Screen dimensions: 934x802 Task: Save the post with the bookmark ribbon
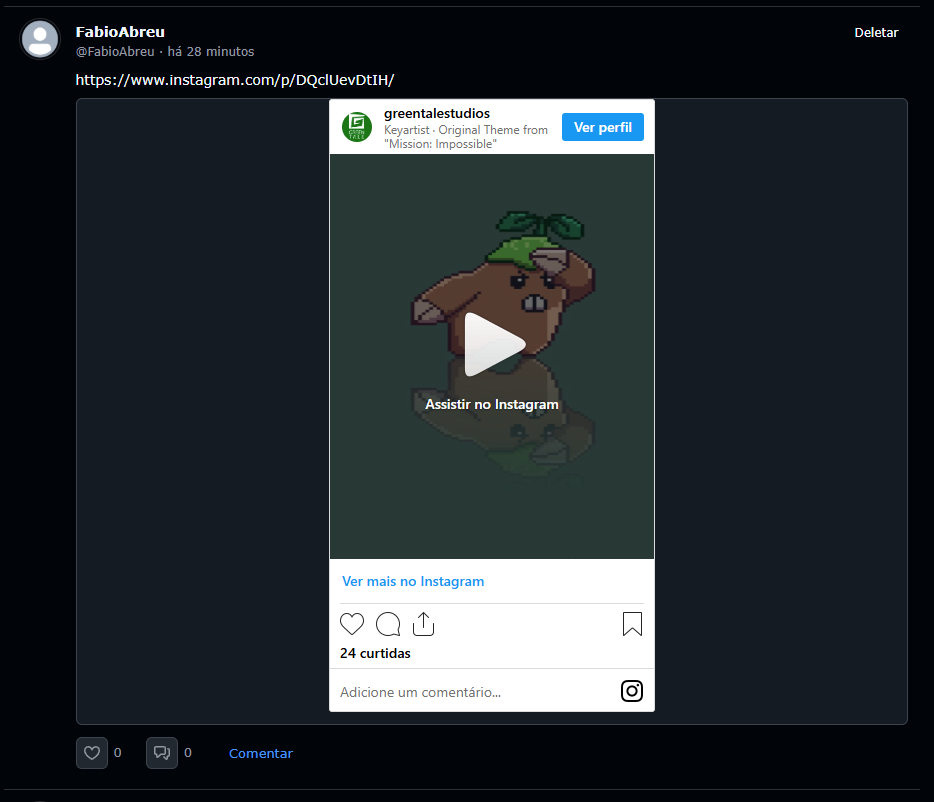(x=631, y=623)
